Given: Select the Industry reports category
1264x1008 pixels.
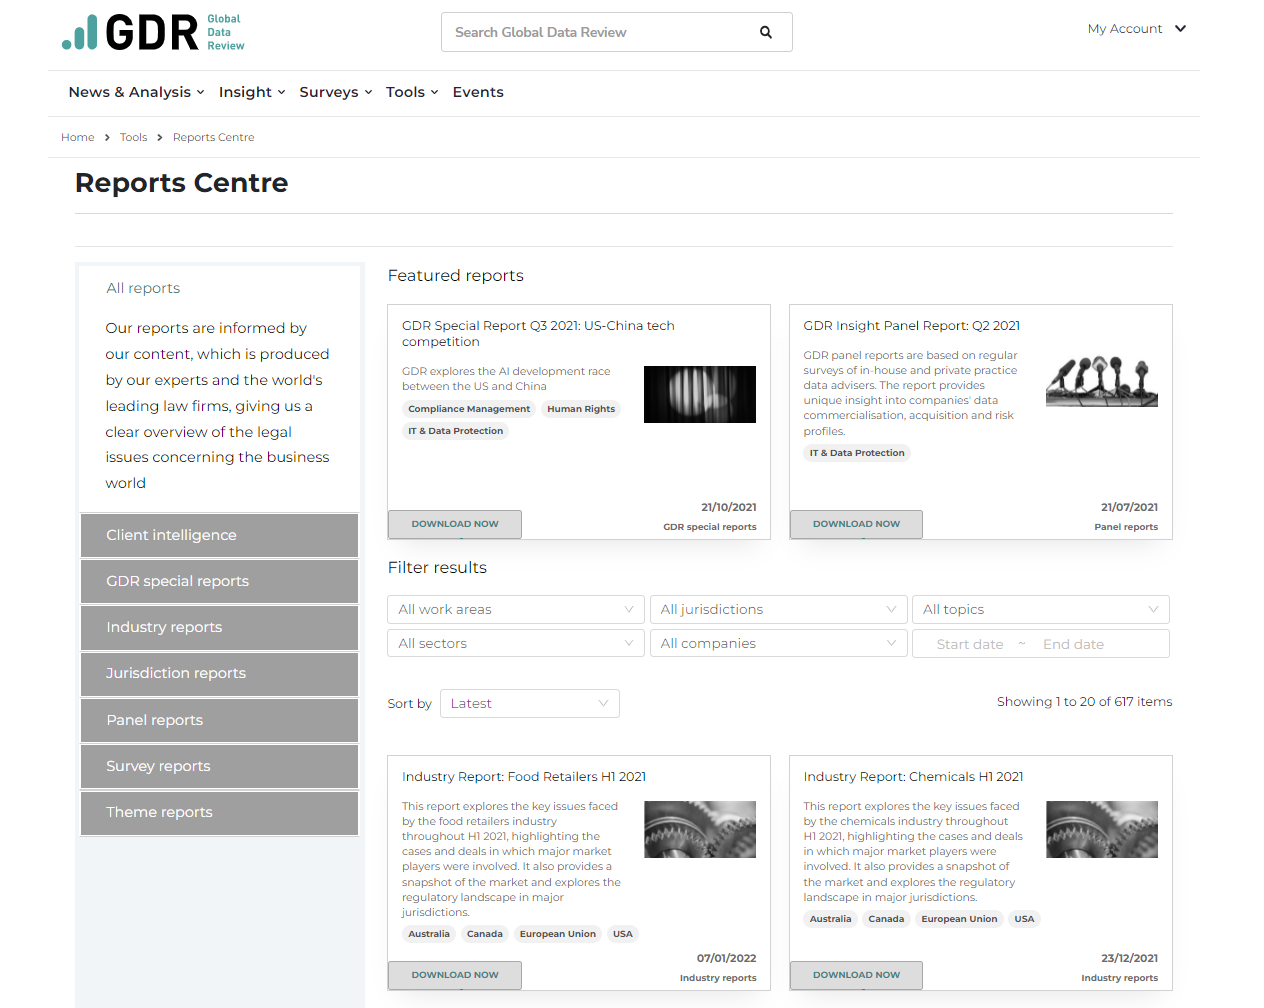Looking at the screenshot, I should click(219, 627).
